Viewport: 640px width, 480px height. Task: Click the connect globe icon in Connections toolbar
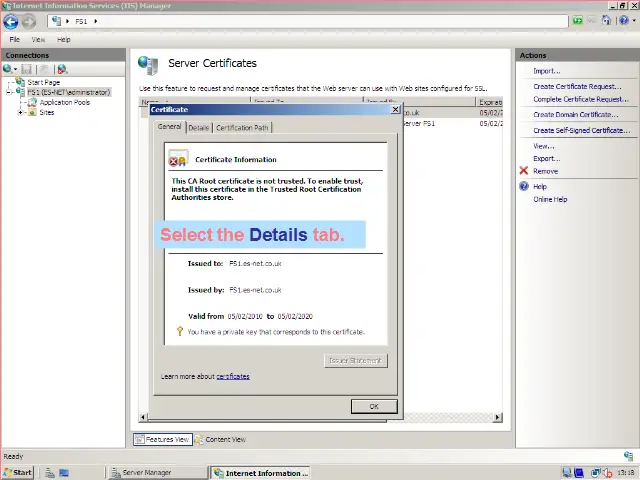coord(7,69)
